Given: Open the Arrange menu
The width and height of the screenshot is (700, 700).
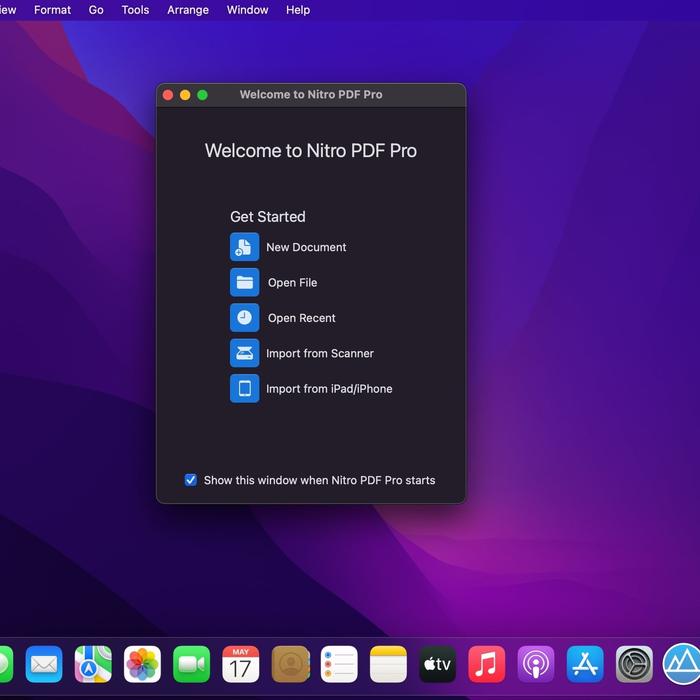Looking at the screenshot, I should (x=188, y=10).
